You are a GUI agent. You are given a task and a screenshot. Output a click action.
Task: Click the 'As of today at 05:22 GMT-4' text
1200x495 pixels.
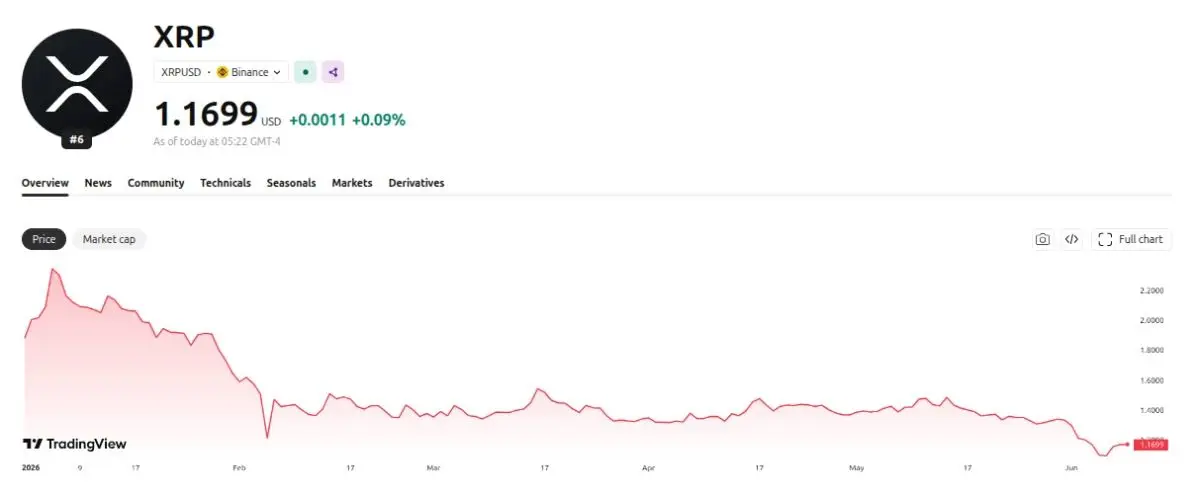(217, 142)
